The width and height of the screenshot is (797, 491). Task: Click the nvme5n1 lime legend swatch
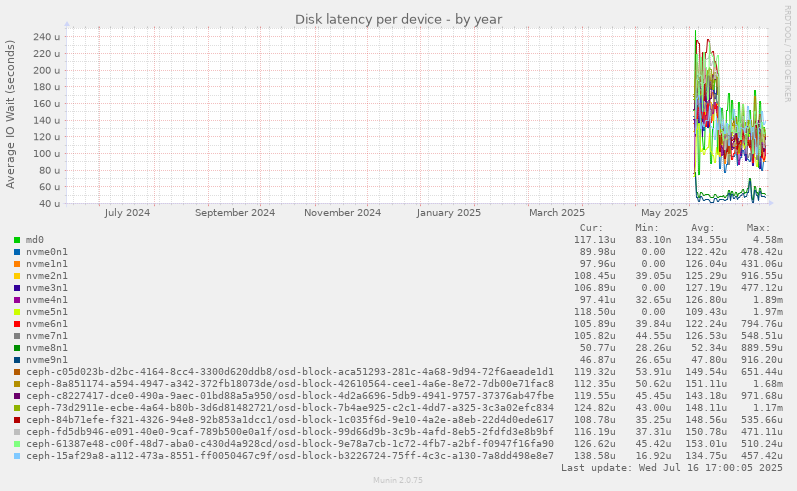click(x=17, y=312)
